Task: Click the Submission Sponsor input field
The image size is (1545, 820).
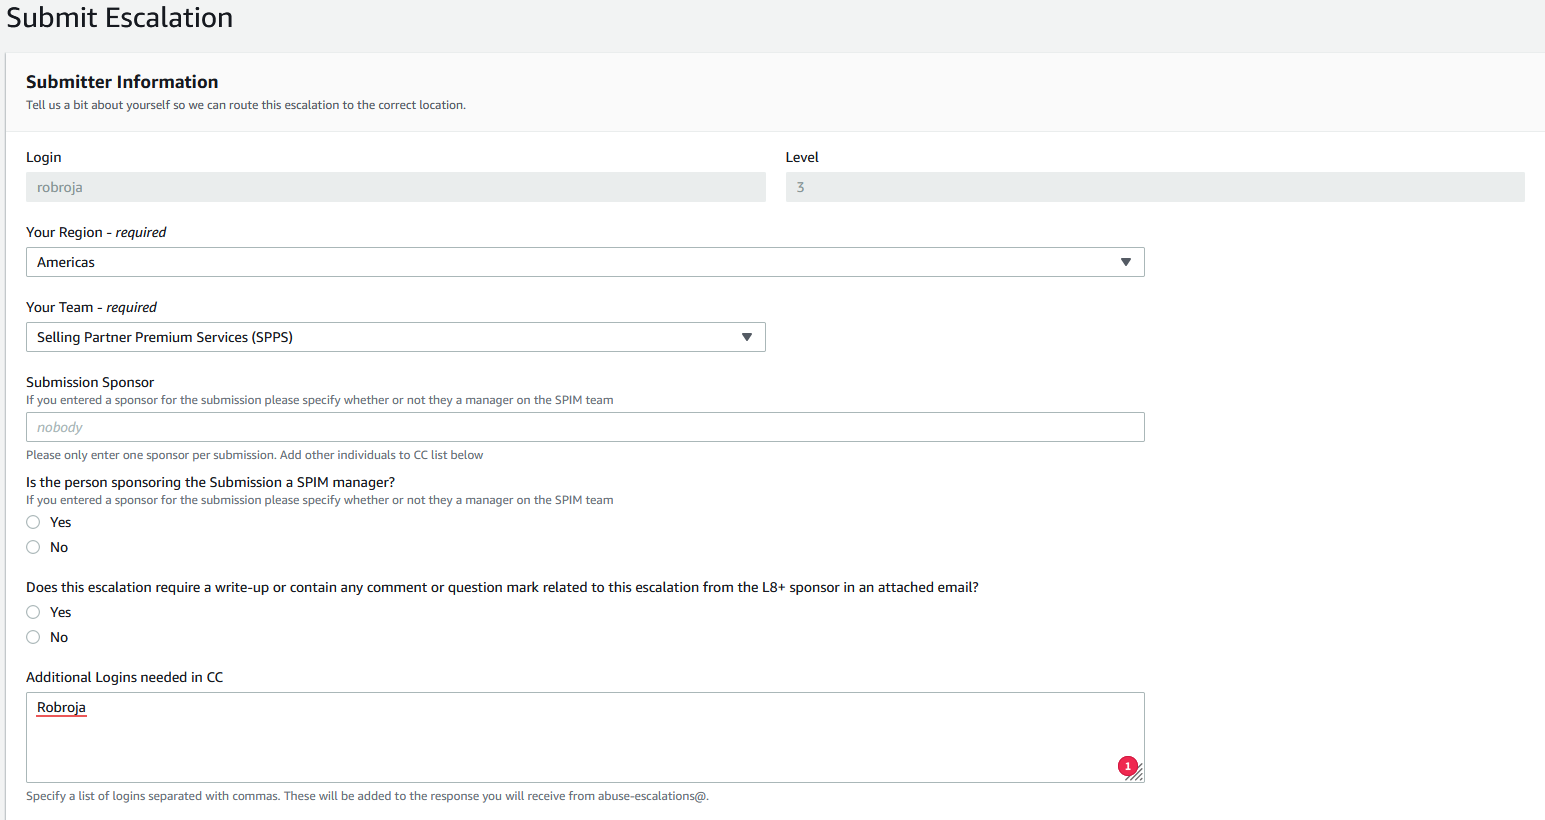Action: click(585, 427)
